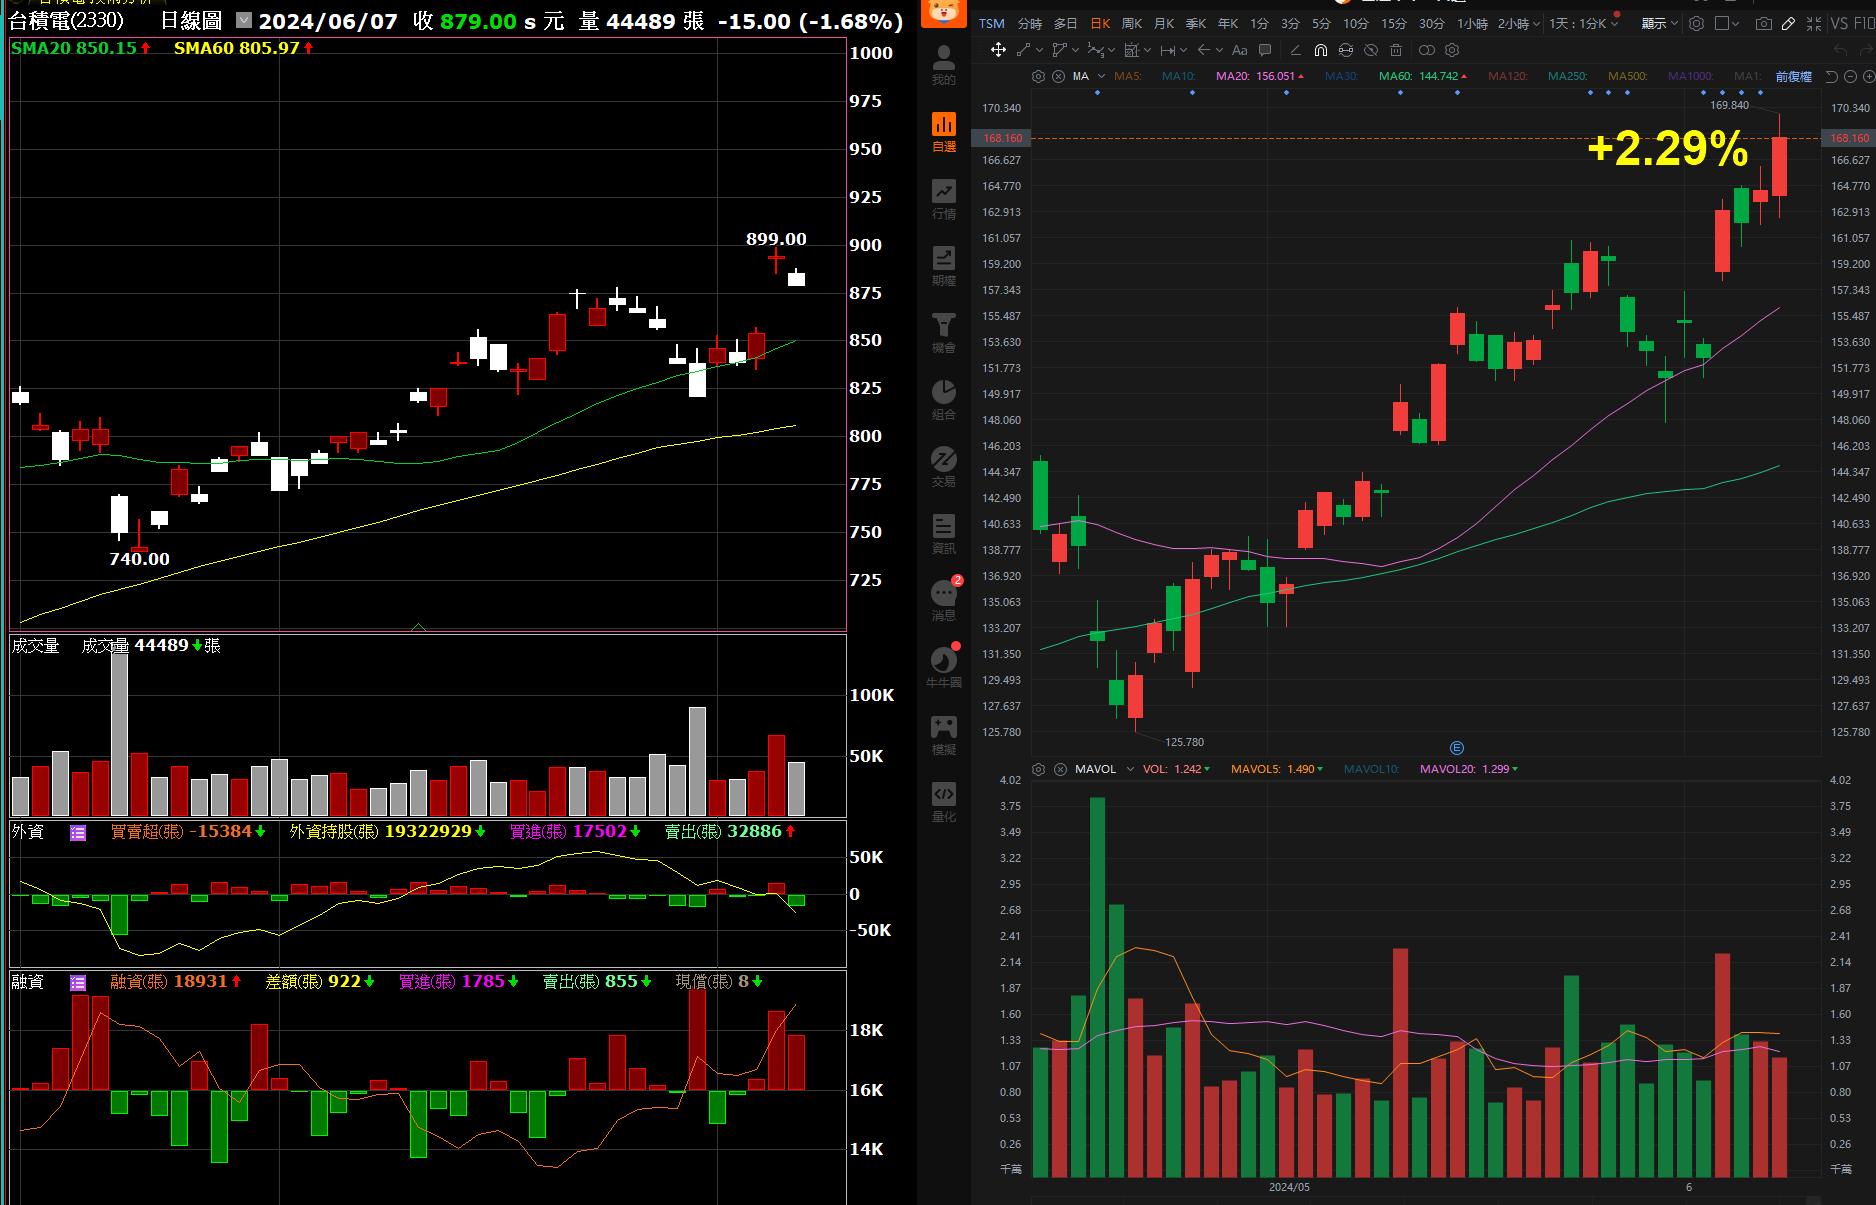Click the pencil drawing tools icon
This screenshot has width=1876, height=1205.
tap(1789, 23)
